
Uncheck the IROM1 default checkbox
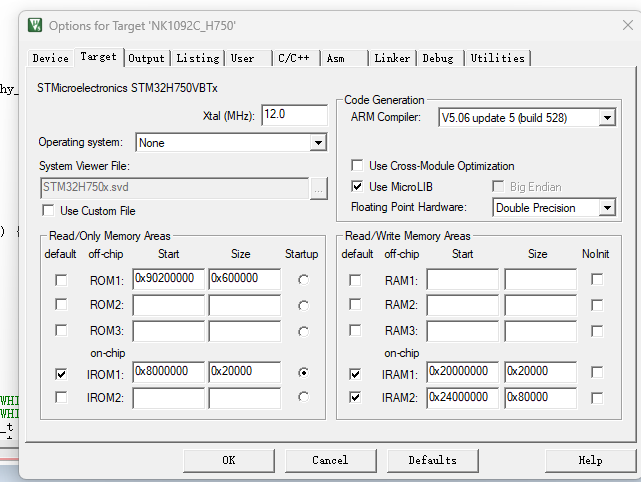point(61,374)
